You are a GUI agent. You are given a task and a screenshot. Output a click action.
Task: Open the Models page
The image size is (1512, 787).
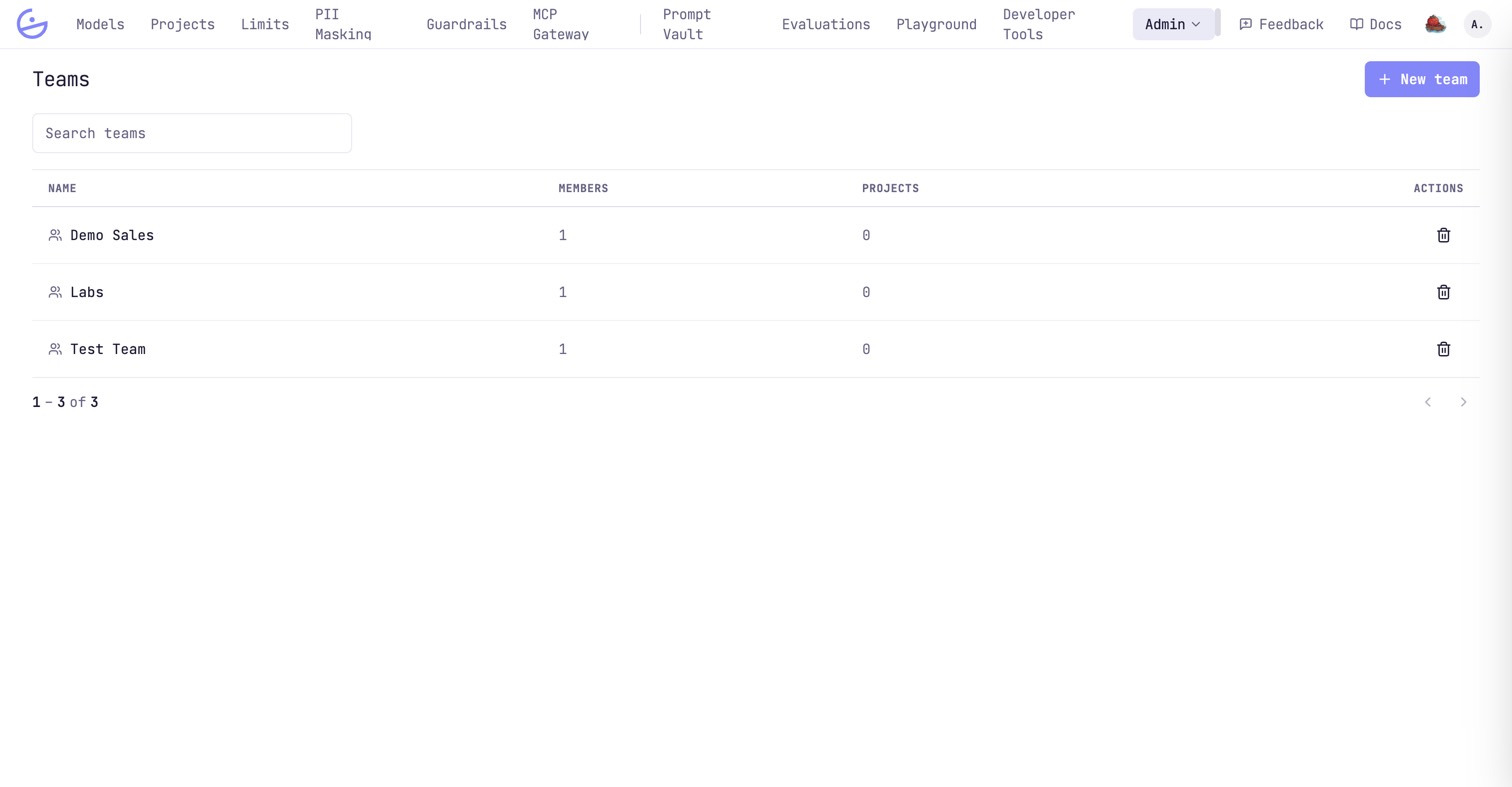pyautogui.click(x=100, y=24)
